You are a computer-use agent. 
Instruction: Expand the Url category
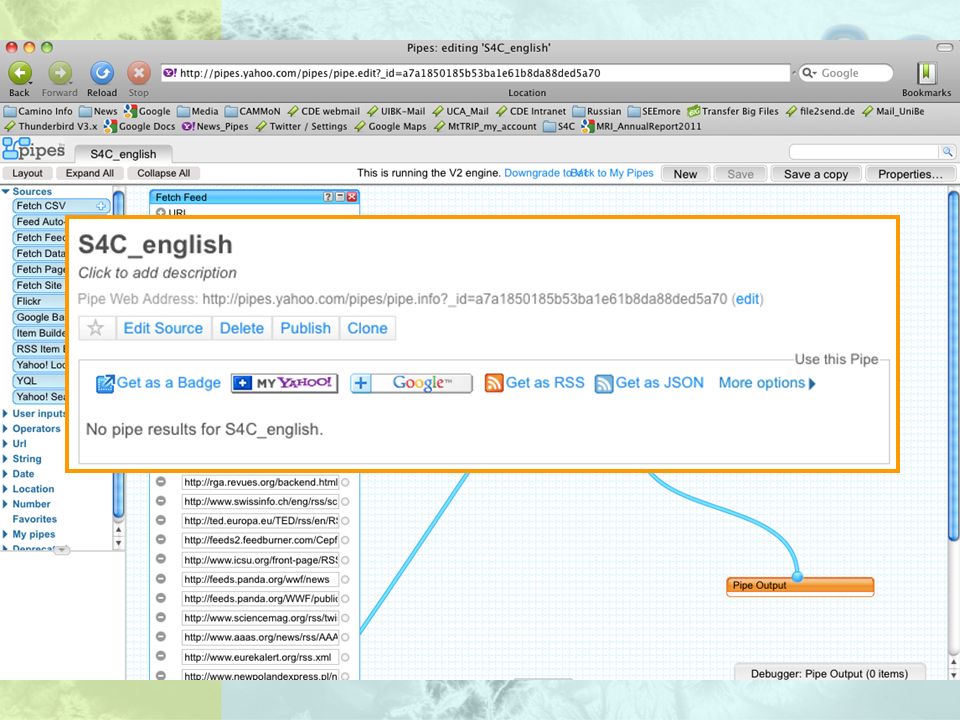pos(6,443)
